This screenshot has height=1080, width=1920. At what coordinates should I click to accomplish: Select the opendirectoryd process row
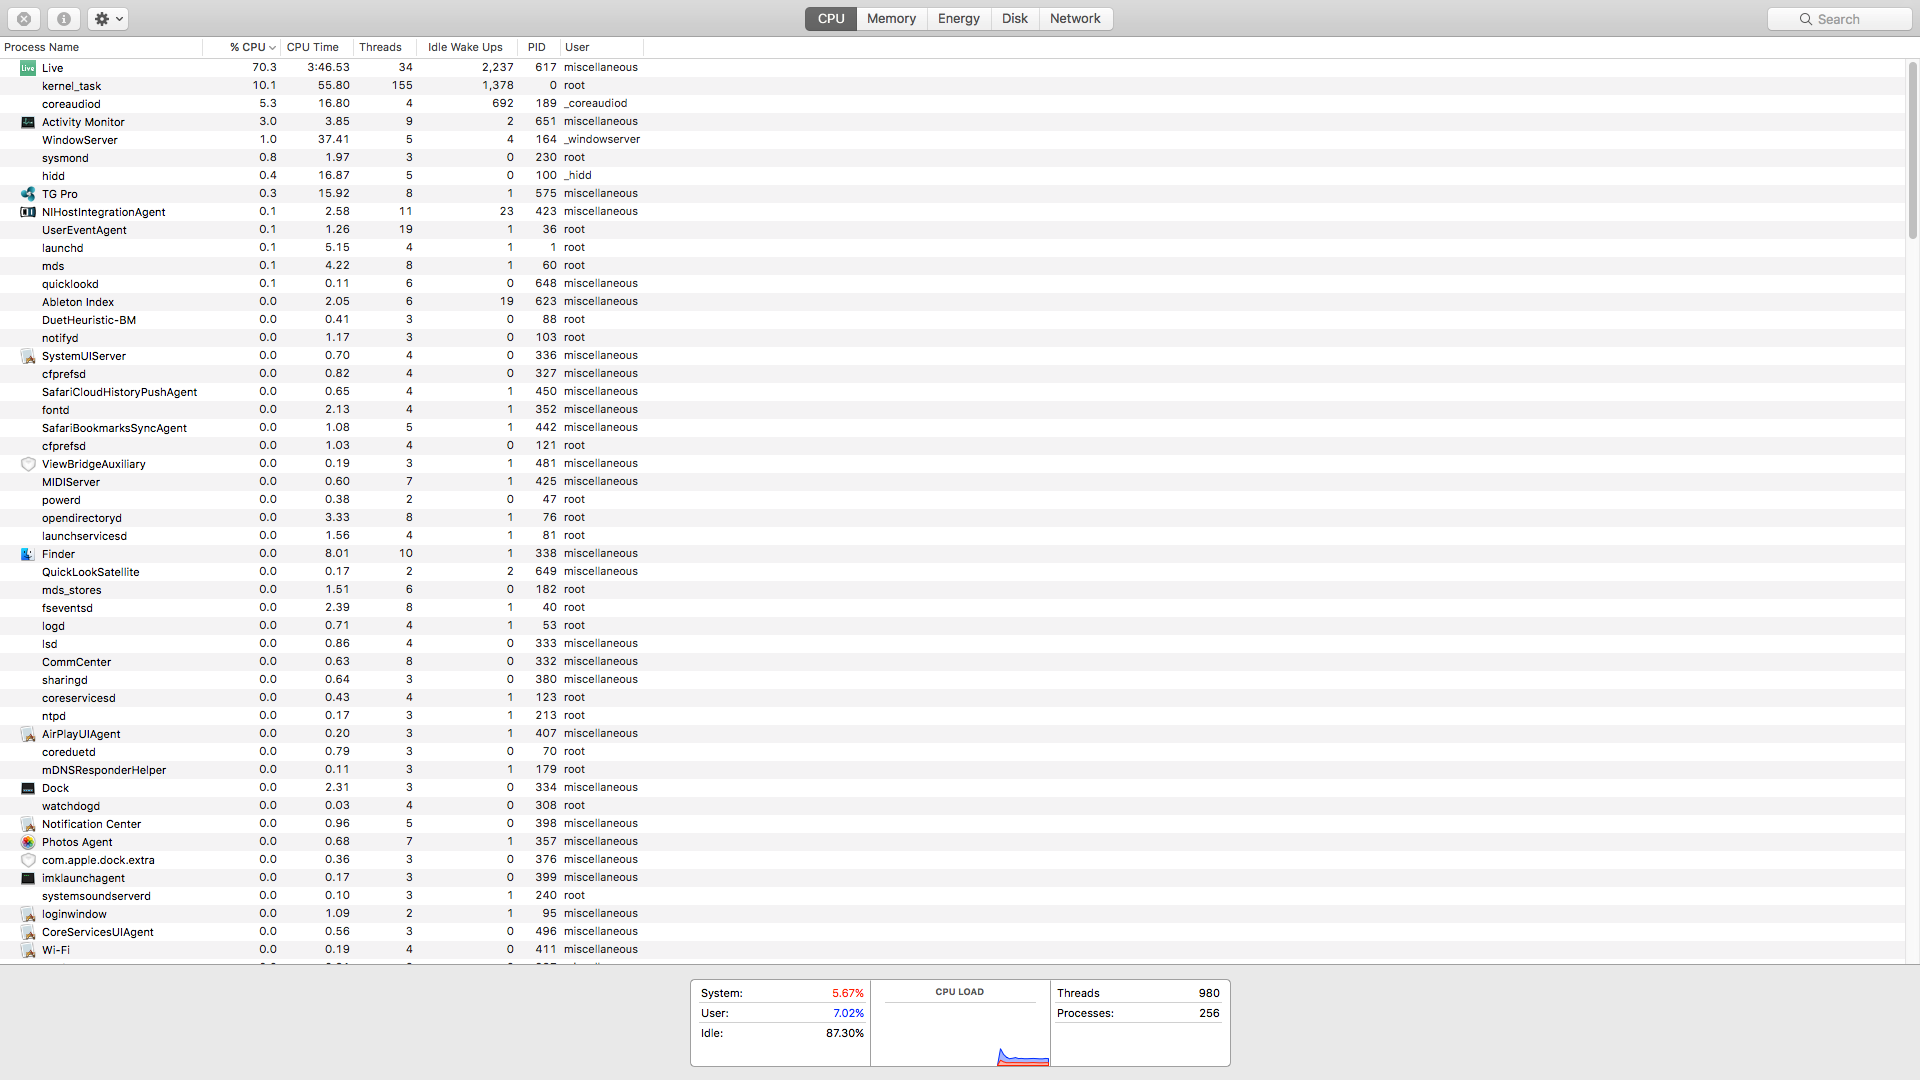pos(952,518)
